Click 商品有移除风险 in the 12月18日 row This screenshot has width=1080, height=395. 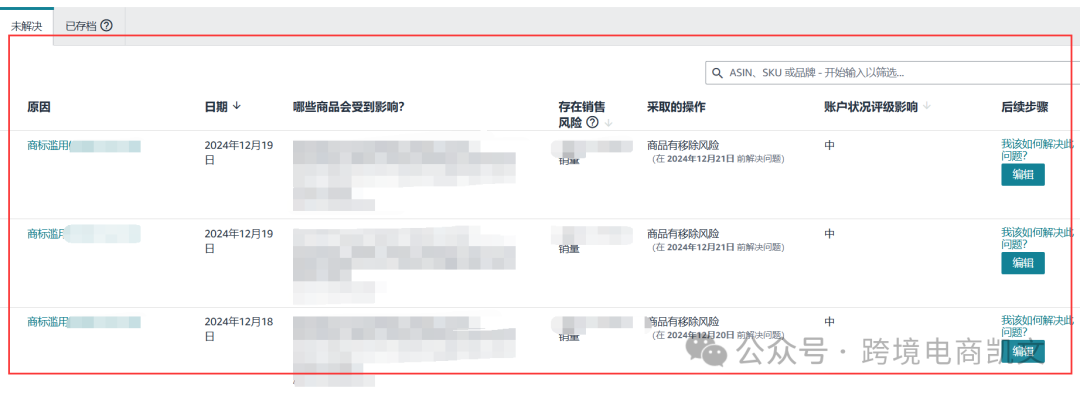pos(683,322)
